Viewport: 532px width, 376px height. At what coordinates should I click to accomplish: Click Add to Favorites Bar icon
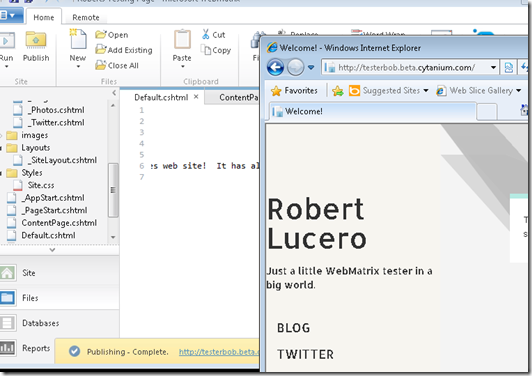[x=338, y=91]
